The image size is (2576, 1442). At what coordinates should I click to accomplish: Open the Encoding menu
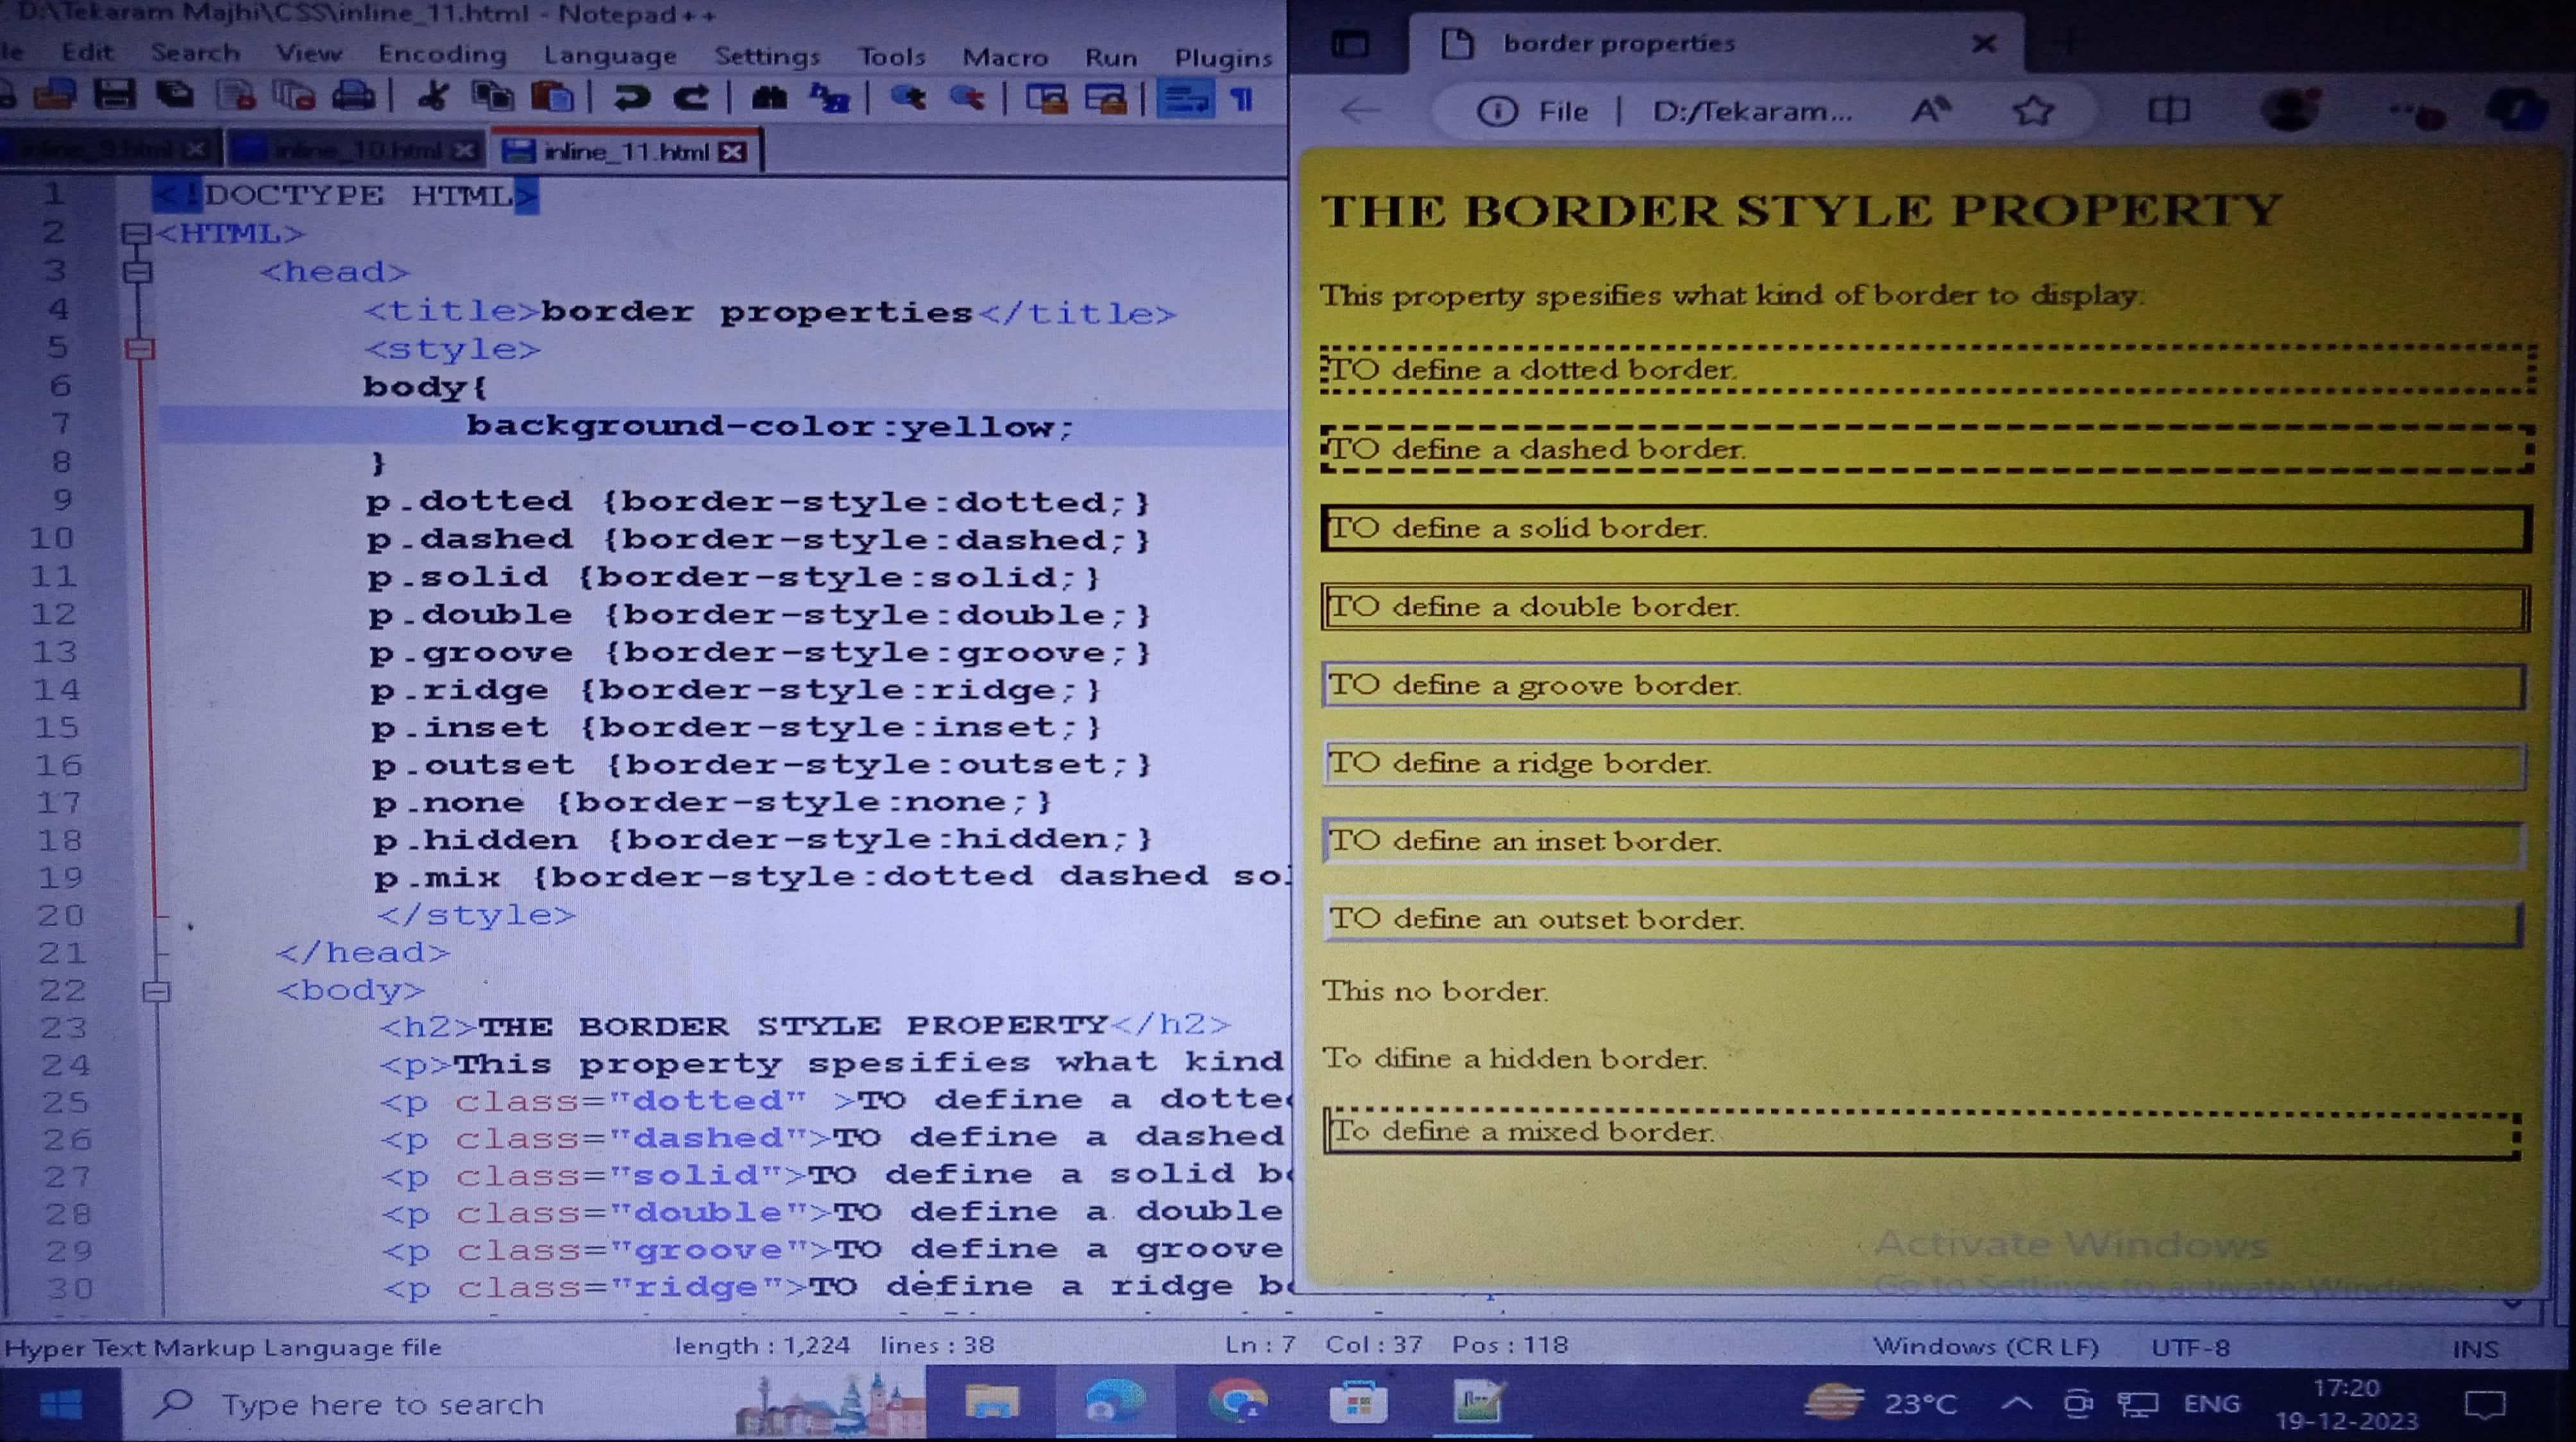point(442,54)
